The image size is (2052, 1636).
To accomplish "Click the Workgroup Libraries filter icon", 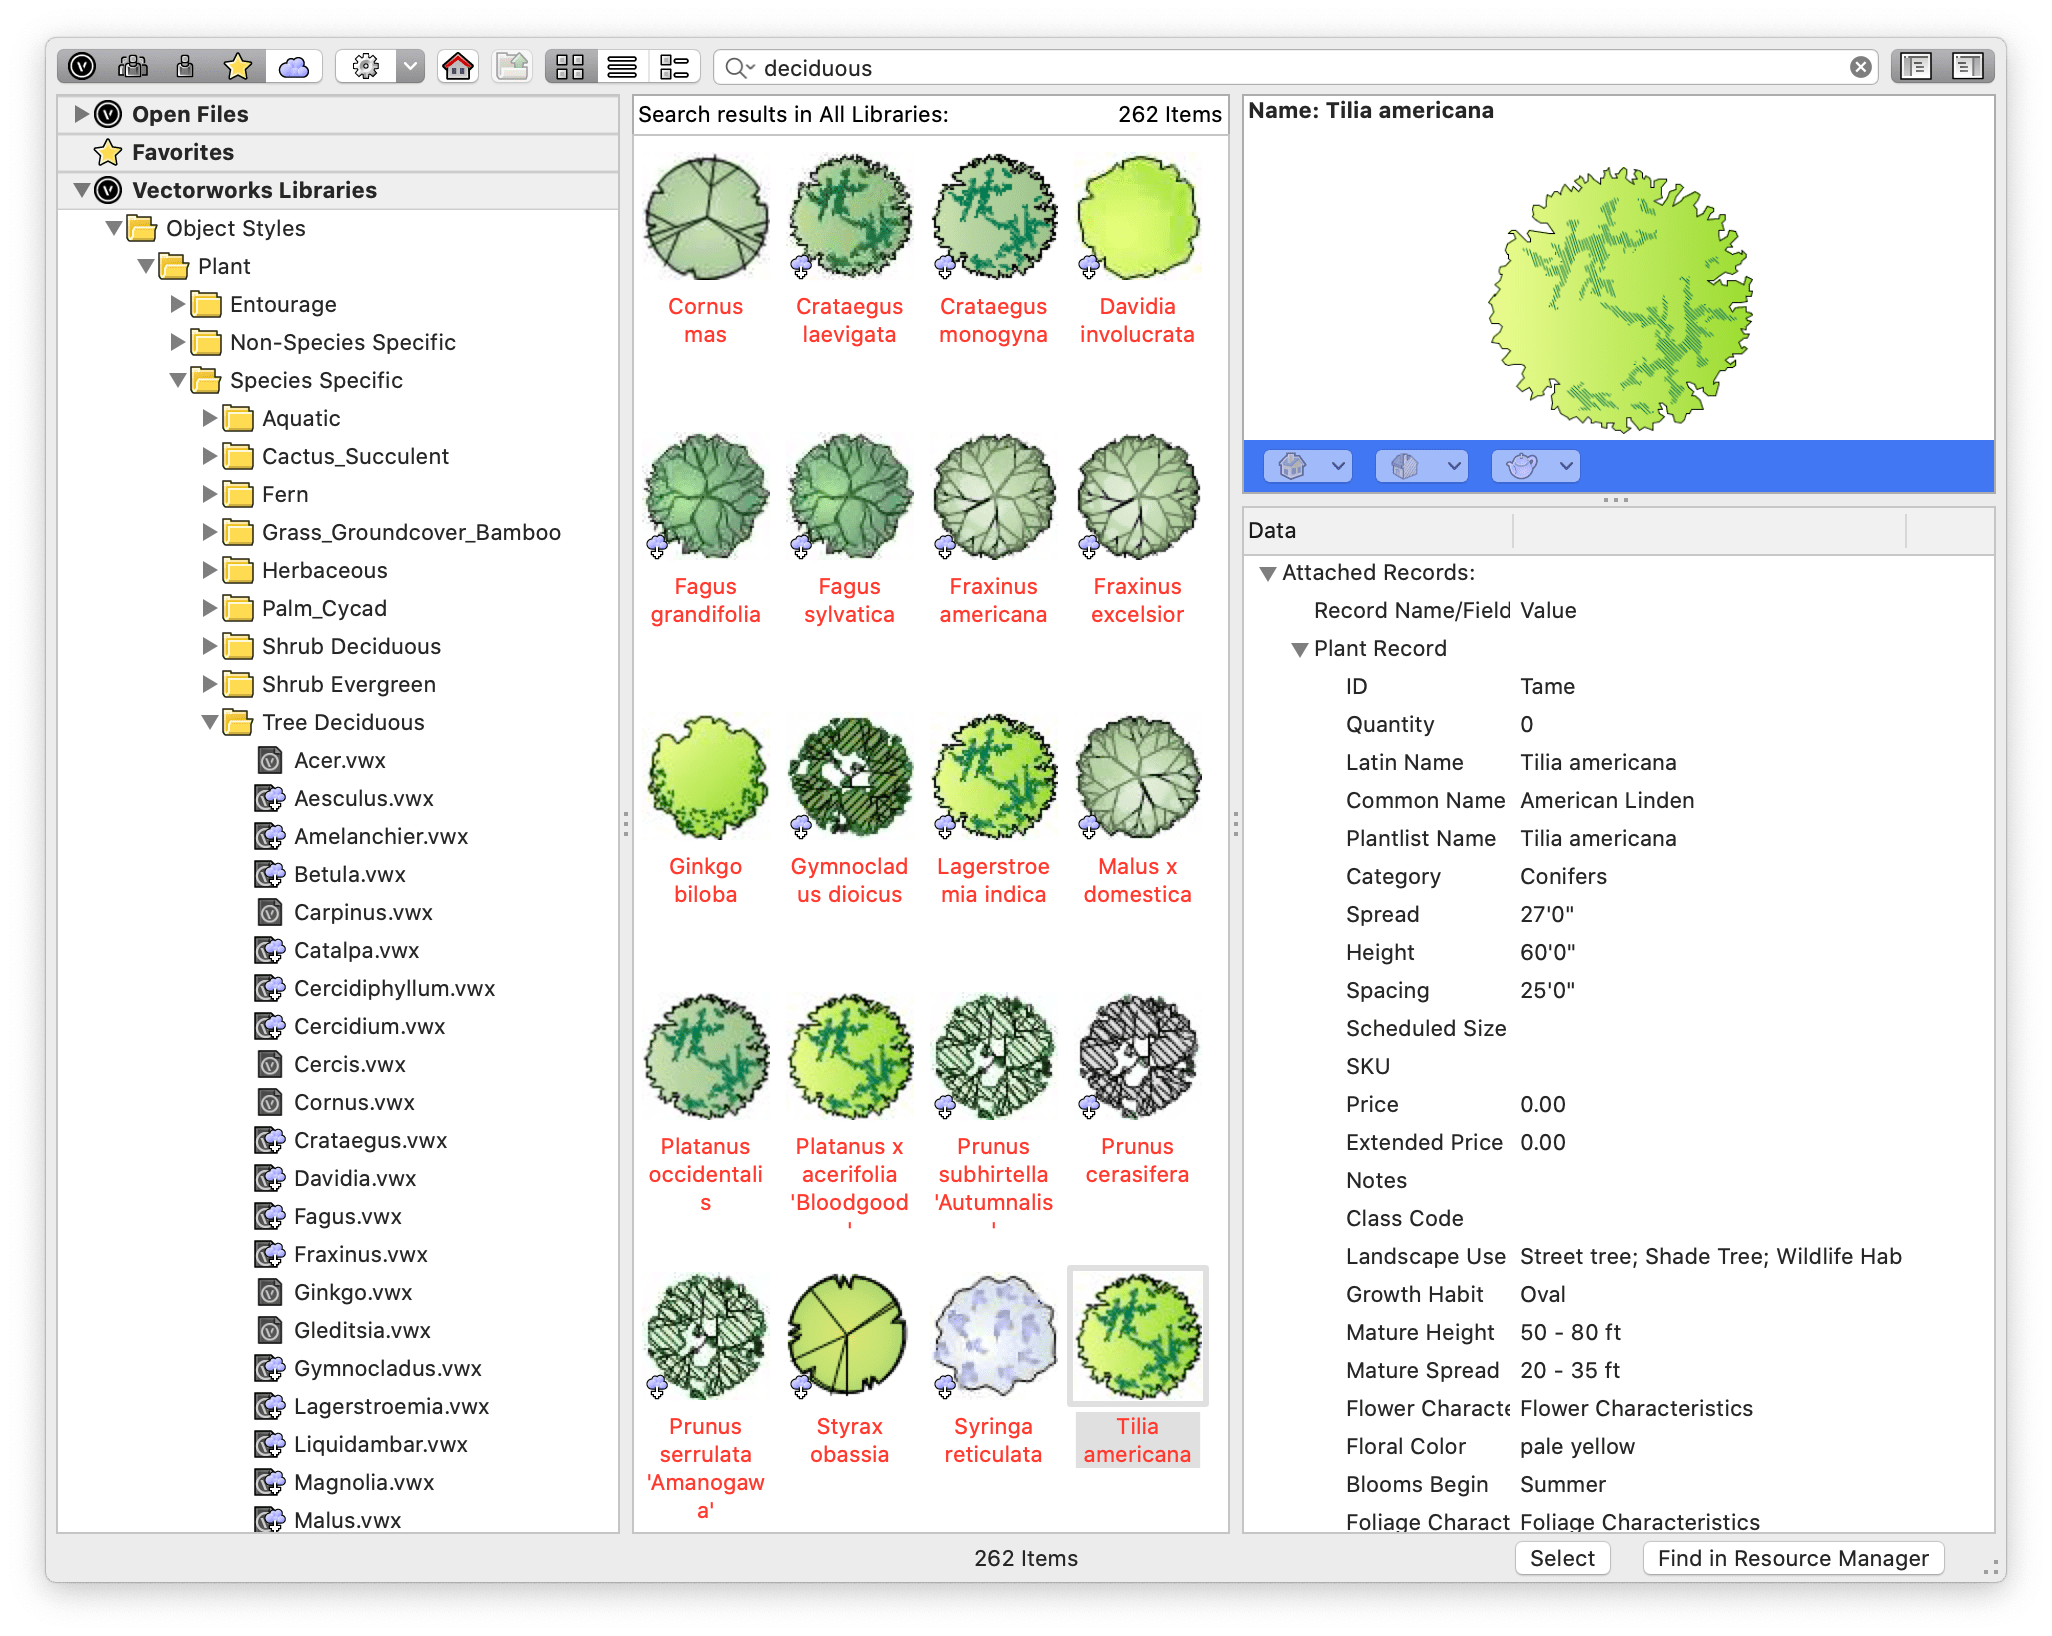I will click(x=133, y=67).
